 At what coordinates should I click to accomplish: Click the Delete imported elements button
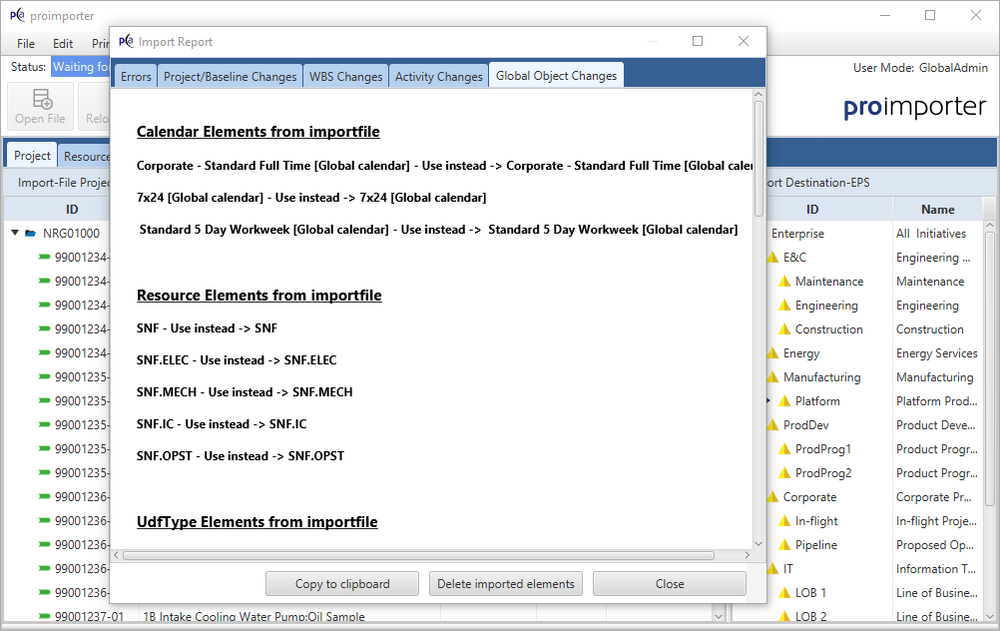coord(506,584)
